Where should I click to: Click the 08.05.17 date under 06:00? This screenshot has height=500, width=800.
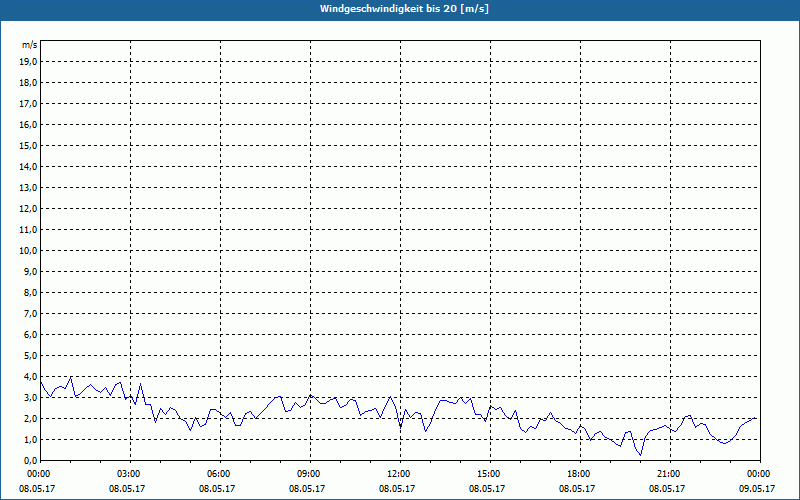217,489
